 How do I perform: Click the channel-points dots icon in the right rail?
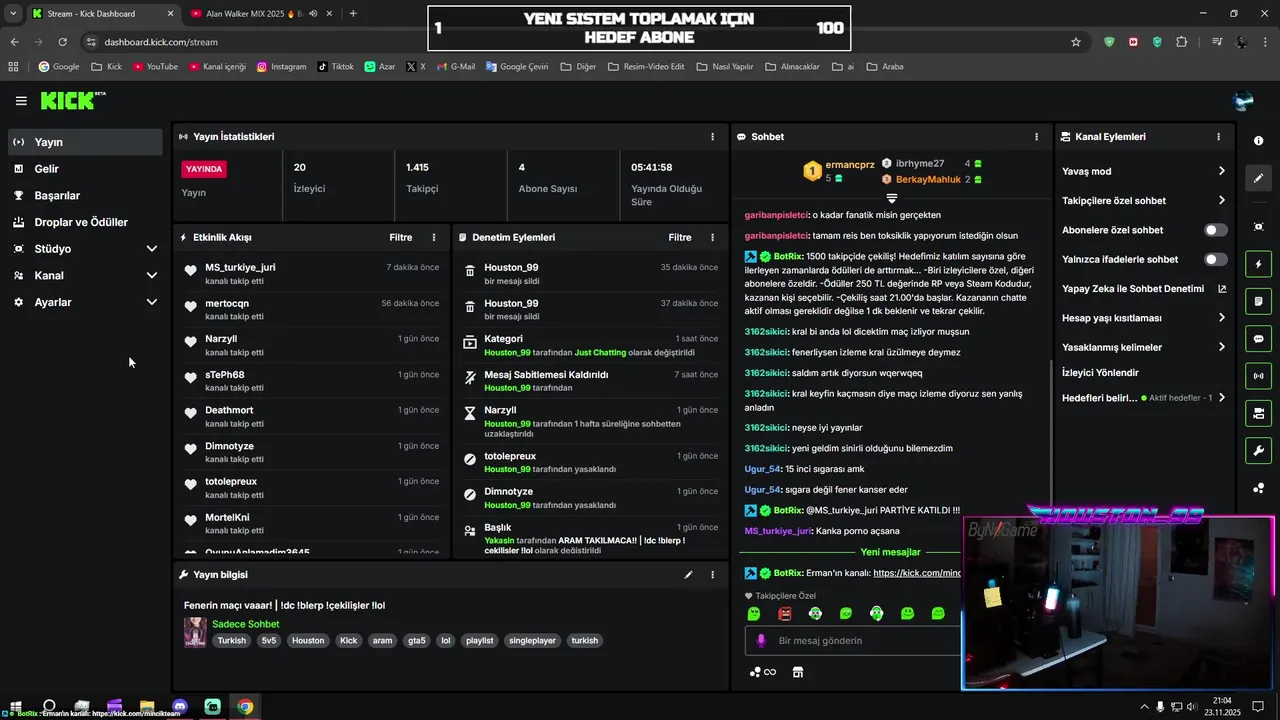click(1259, 488)
